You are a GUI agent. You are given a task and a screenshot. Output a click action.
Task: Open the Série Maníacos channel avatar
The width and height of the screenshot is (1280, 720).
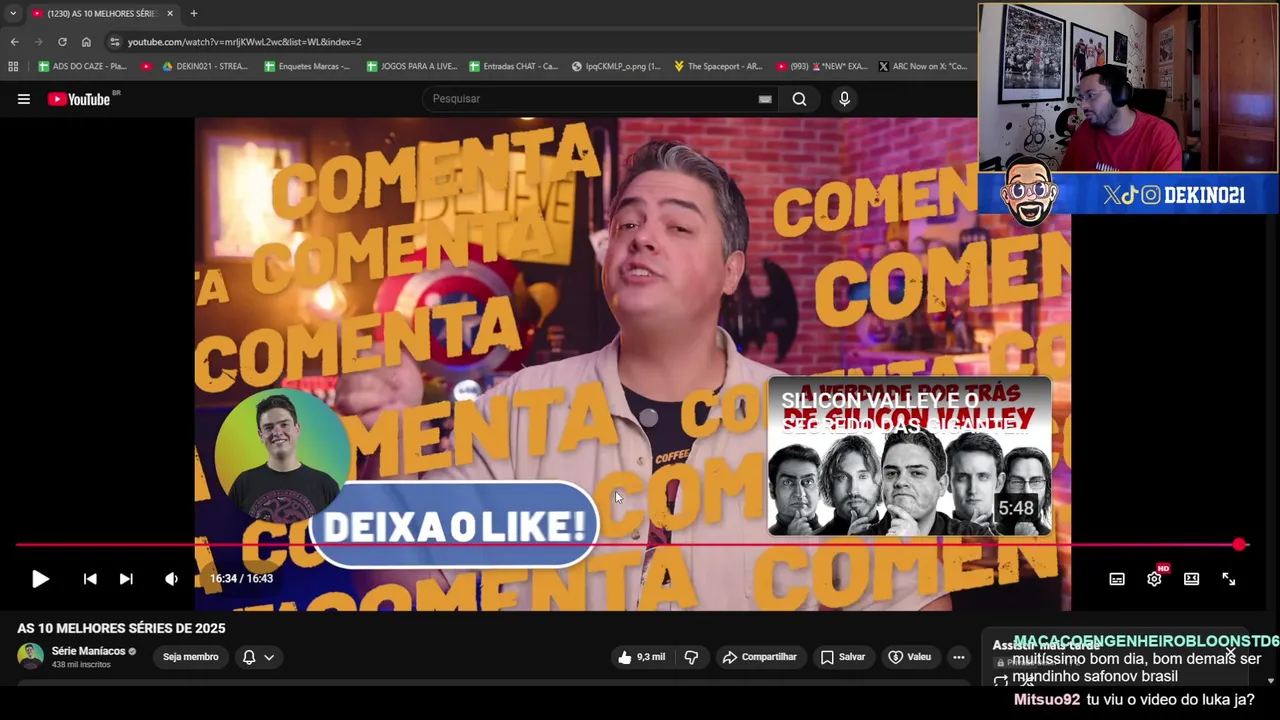pos(30,657)
